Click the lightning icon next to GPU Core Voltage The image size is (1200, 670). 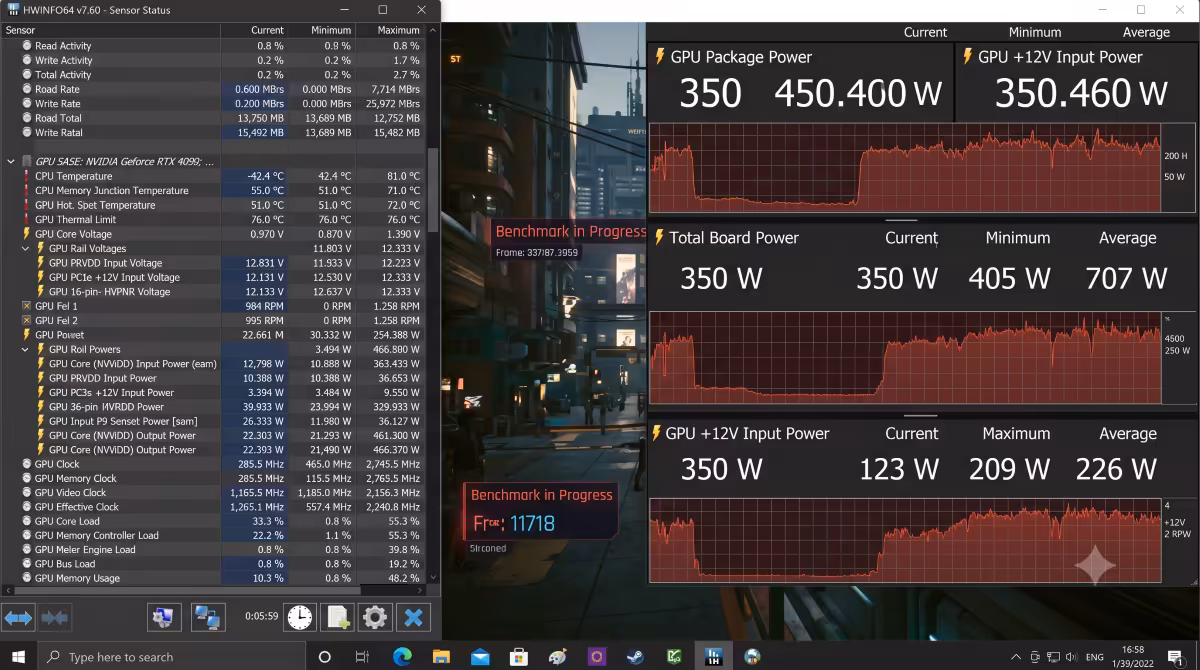[x=26, y=234]
